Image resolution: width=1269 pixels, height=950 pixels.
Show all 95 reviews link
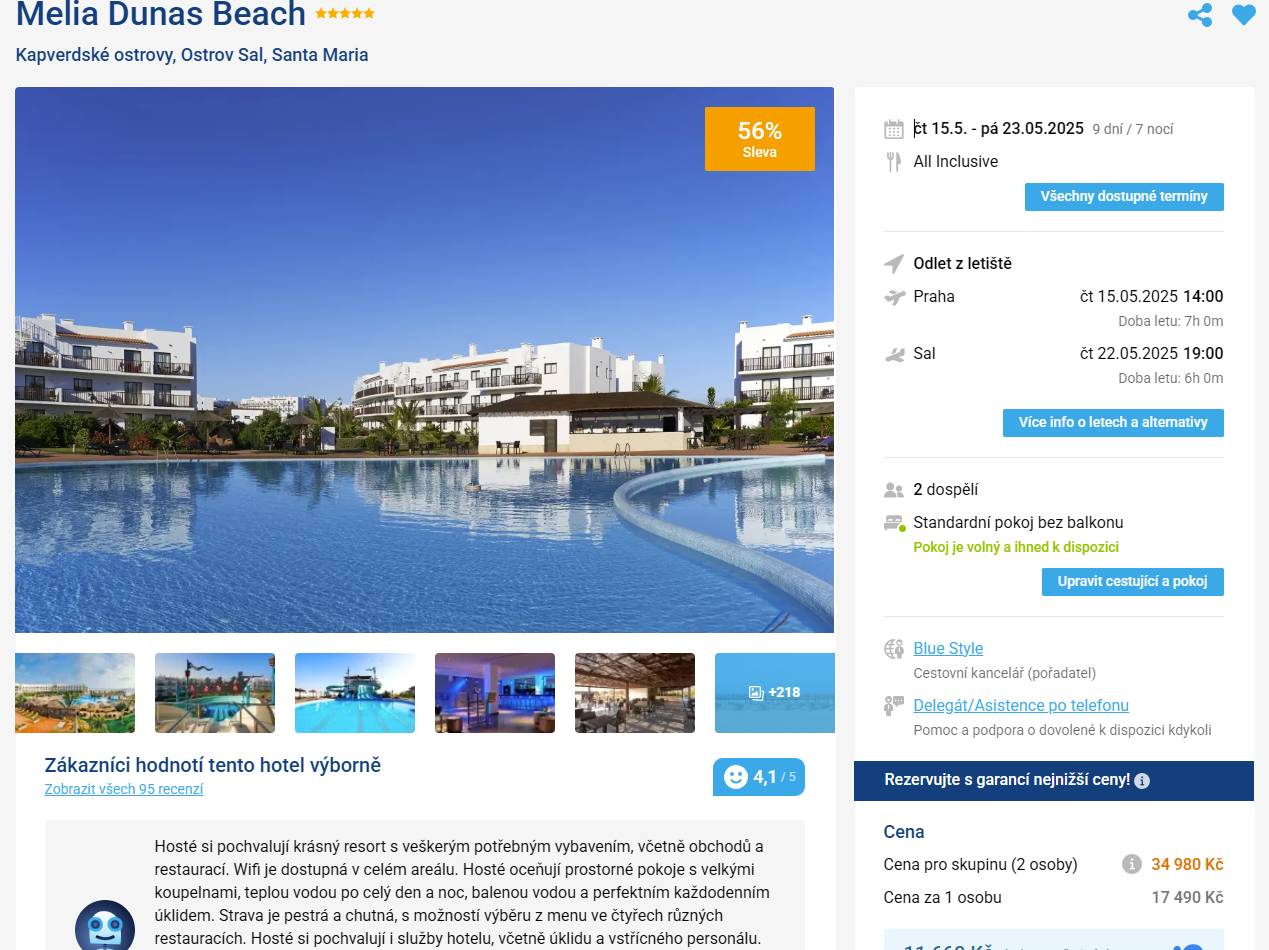tap(124, 789)
